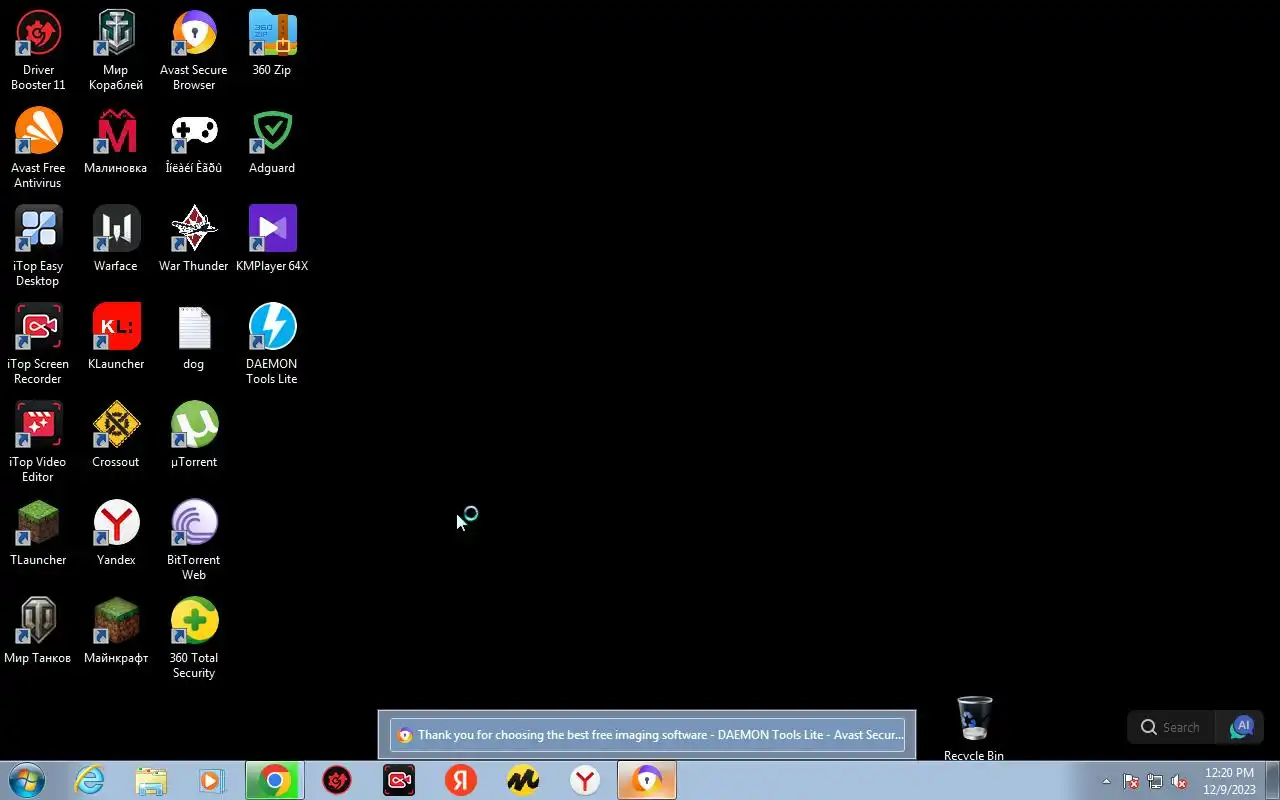This screenshot has height=800, width=1280.
Task: Select the dog text file
Action: (194, 337)
